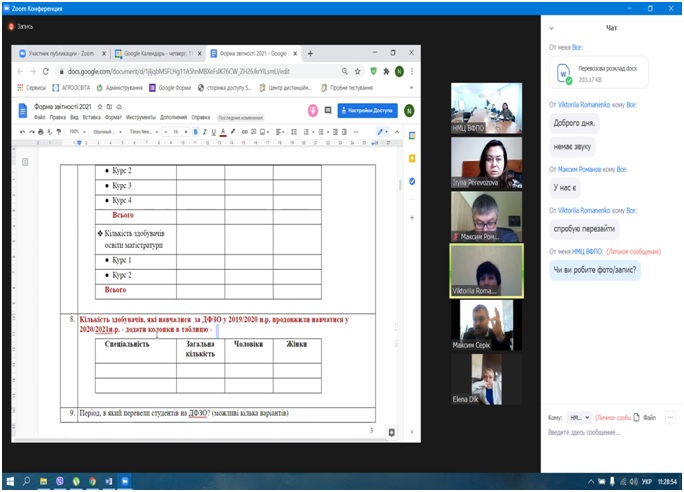Click the browser Reload page icon

pos(47,71)
